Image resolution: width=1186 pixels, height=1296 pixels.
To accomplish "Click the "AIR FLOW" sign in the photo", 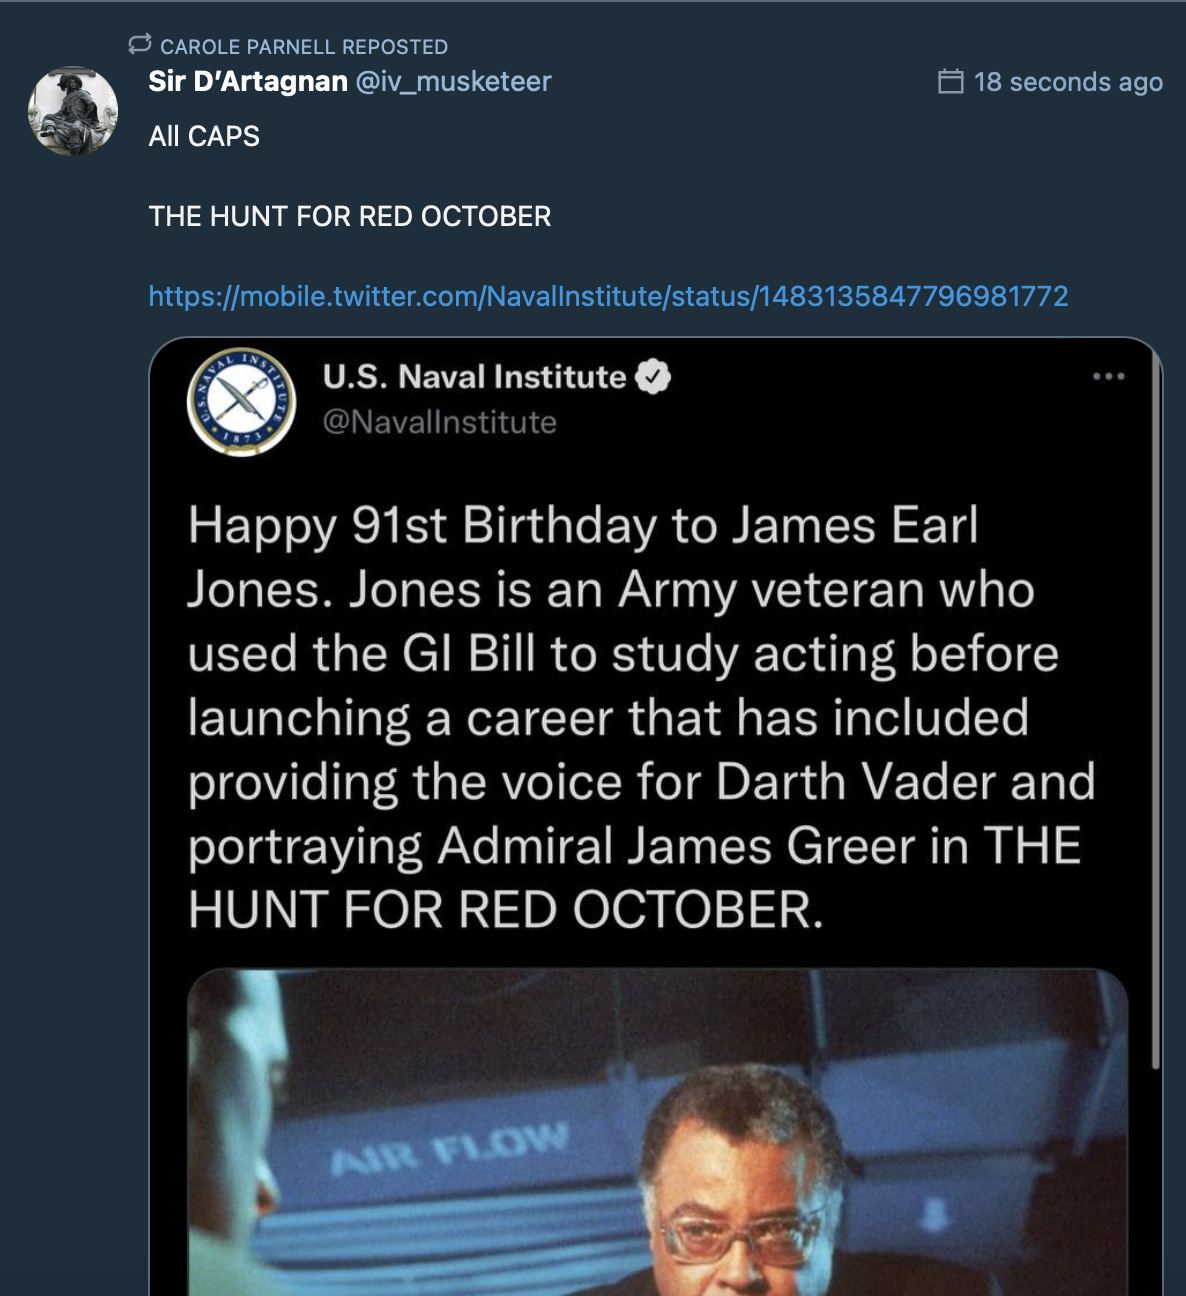I will pos(450,1148).
